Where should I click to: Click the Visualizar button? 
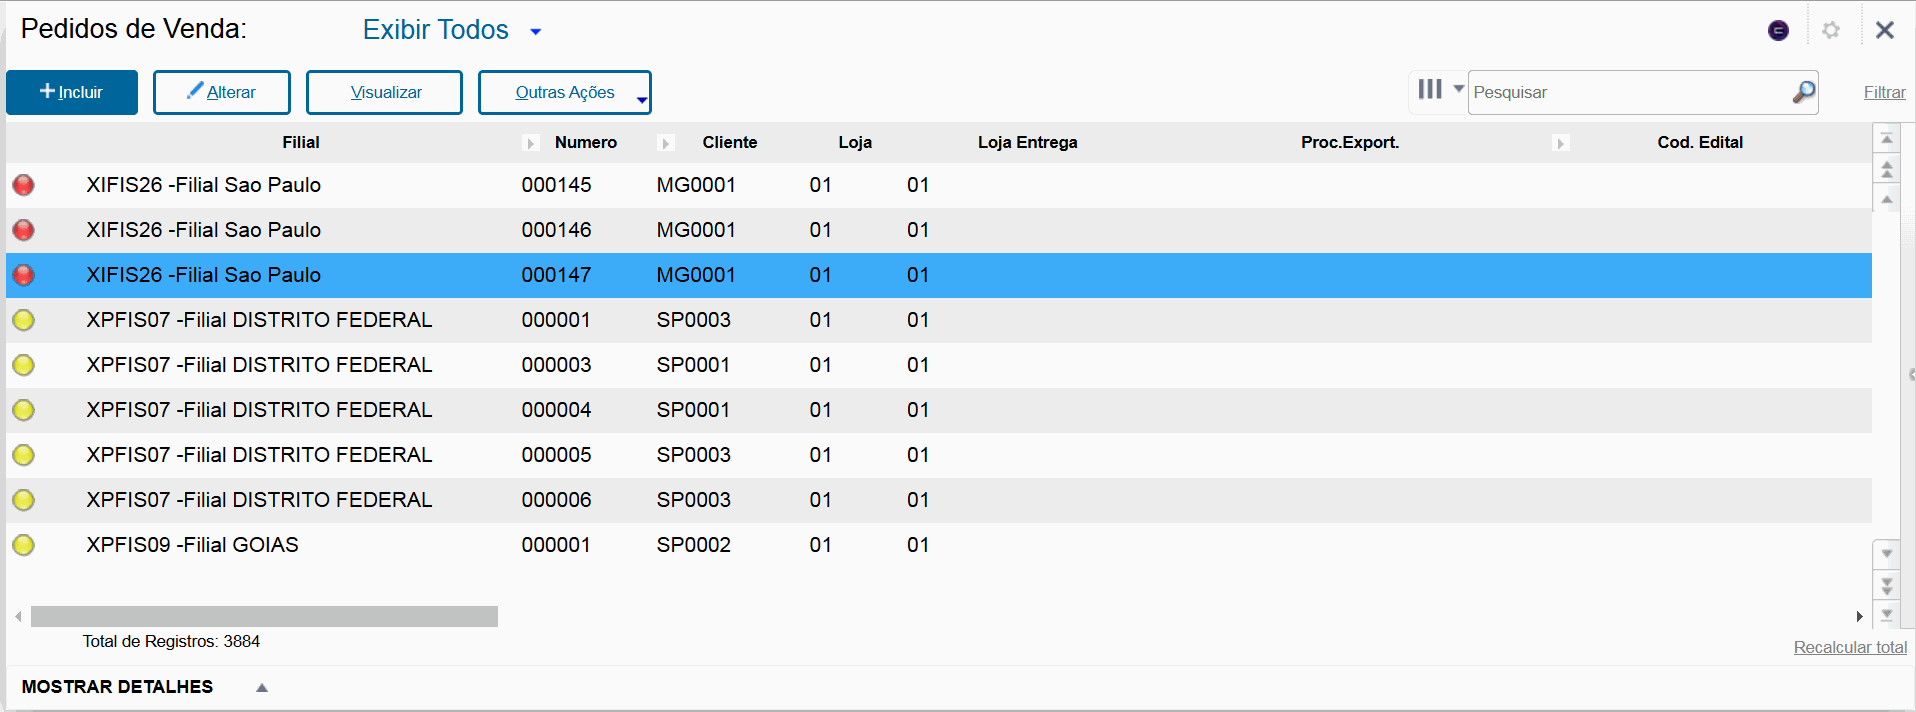385,93
